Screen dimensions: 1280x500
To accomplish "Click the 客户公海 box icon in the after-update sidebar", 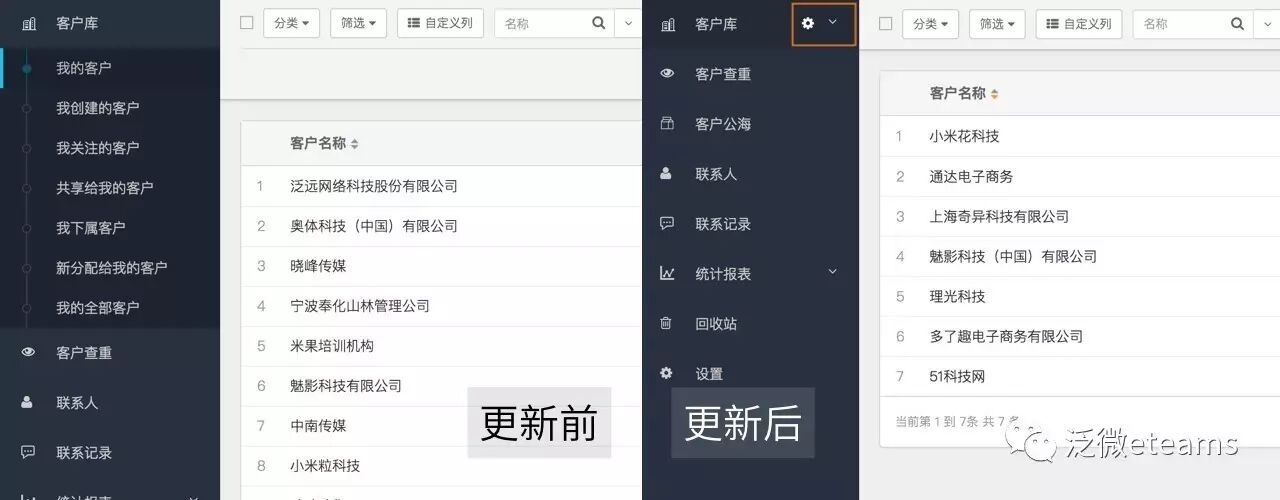I will coord(667,123).
